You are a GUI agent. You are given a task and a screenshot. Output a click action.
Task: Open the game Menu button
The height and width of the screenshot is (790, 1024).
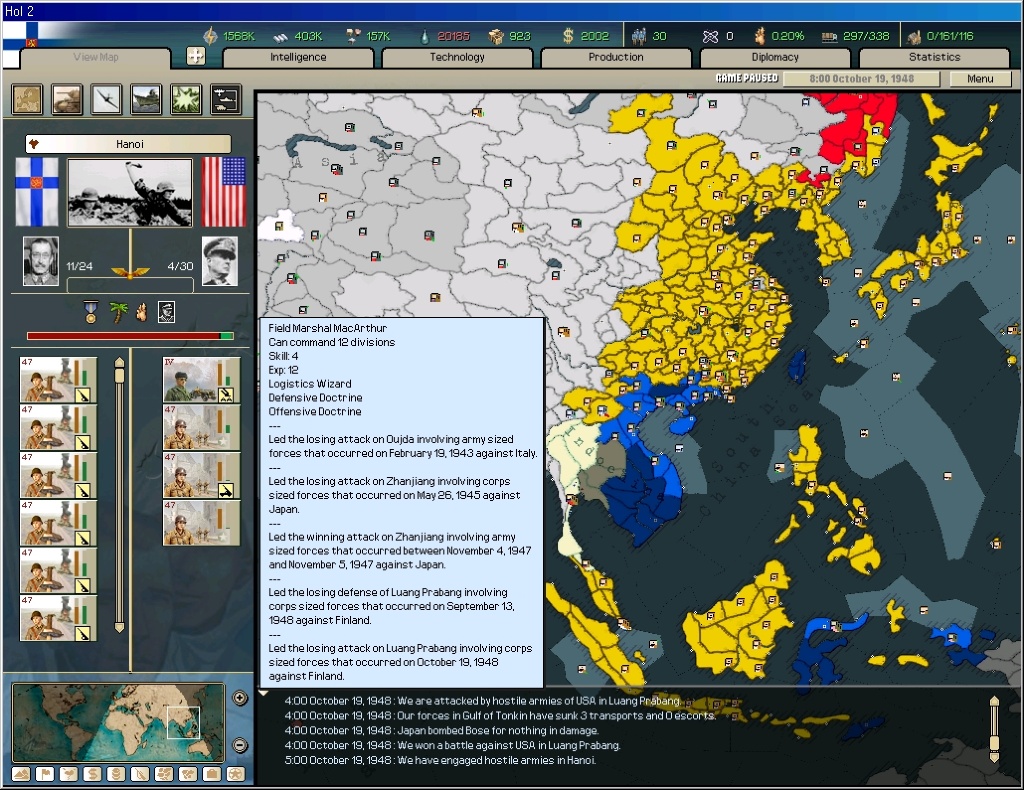pos(980,78)
